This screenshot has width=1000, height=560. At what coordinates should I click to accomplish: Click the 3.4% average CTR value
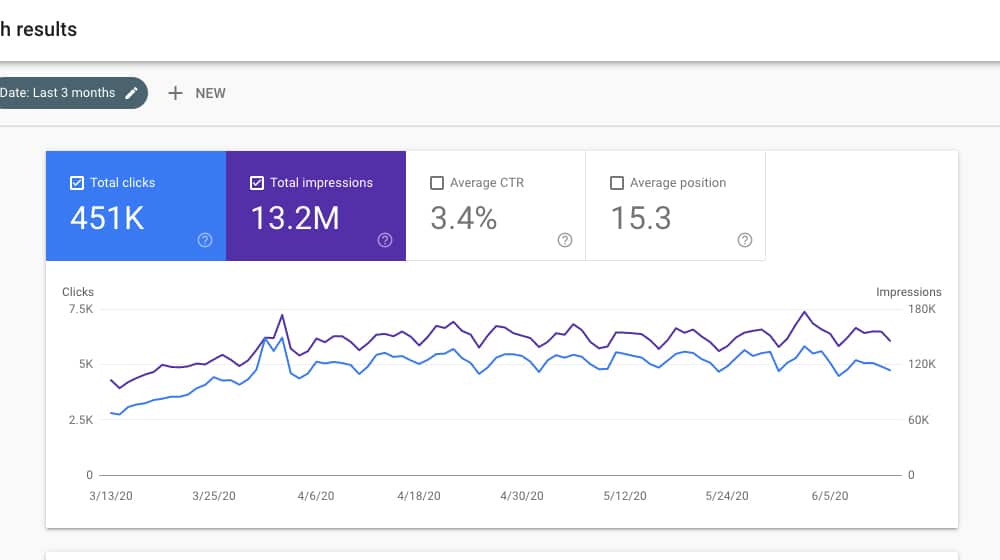[x=463, y=218]
